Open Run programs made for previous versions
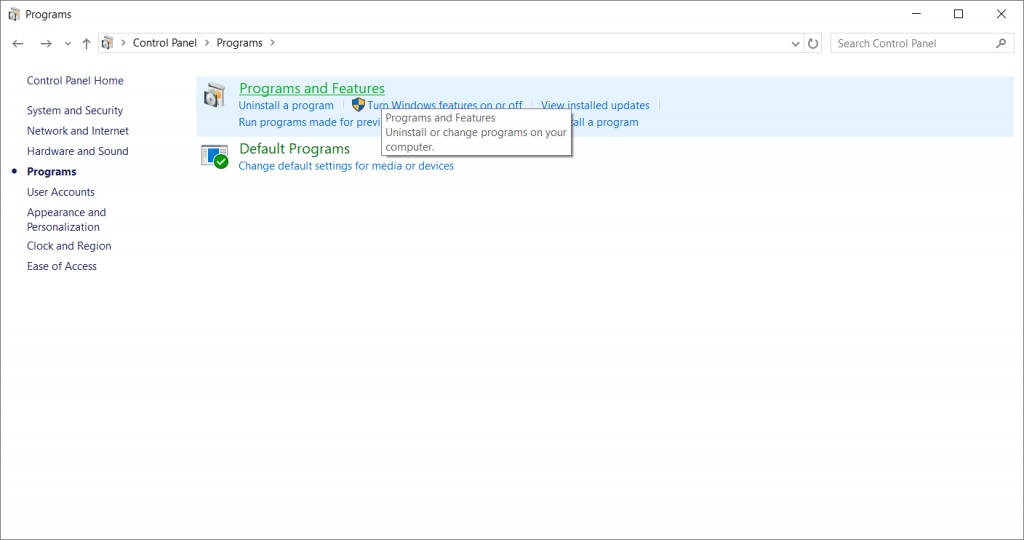The height and width of the screenshot is (540, 1024). point(310,122)
